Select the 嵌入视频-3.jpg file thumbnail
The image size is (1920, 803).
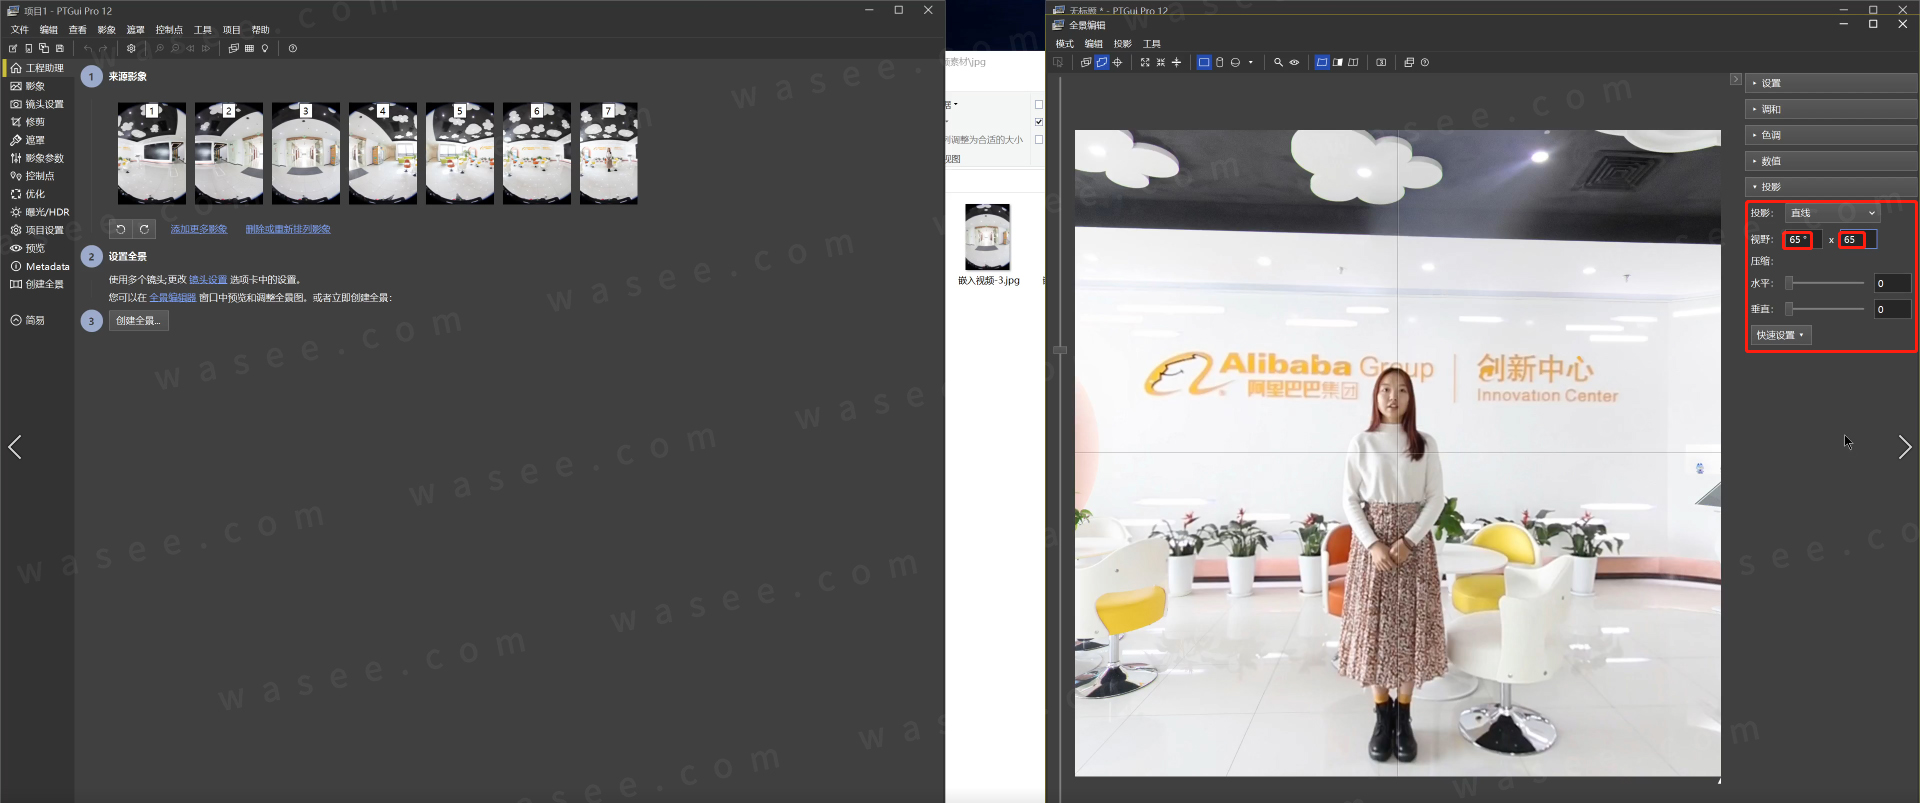(987, 237)
